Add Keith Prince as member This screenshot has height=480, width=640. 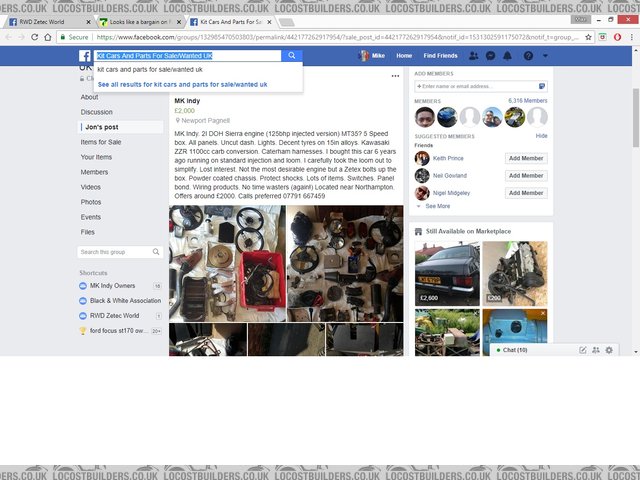tap(526, 158)
